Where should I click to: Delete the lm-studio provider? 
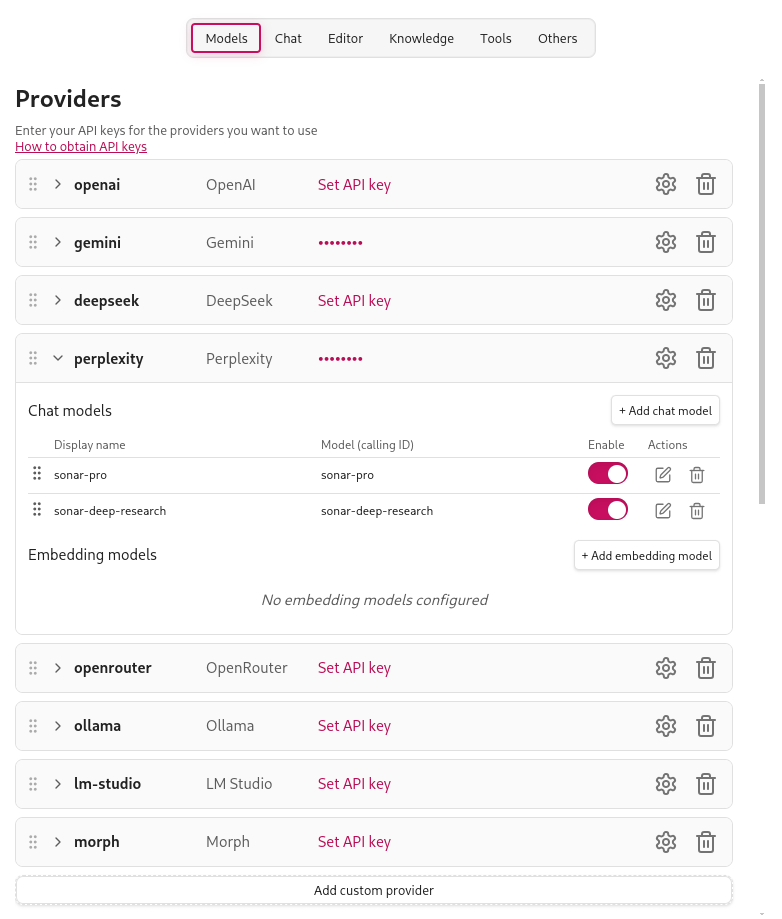(x=705, y=784)
